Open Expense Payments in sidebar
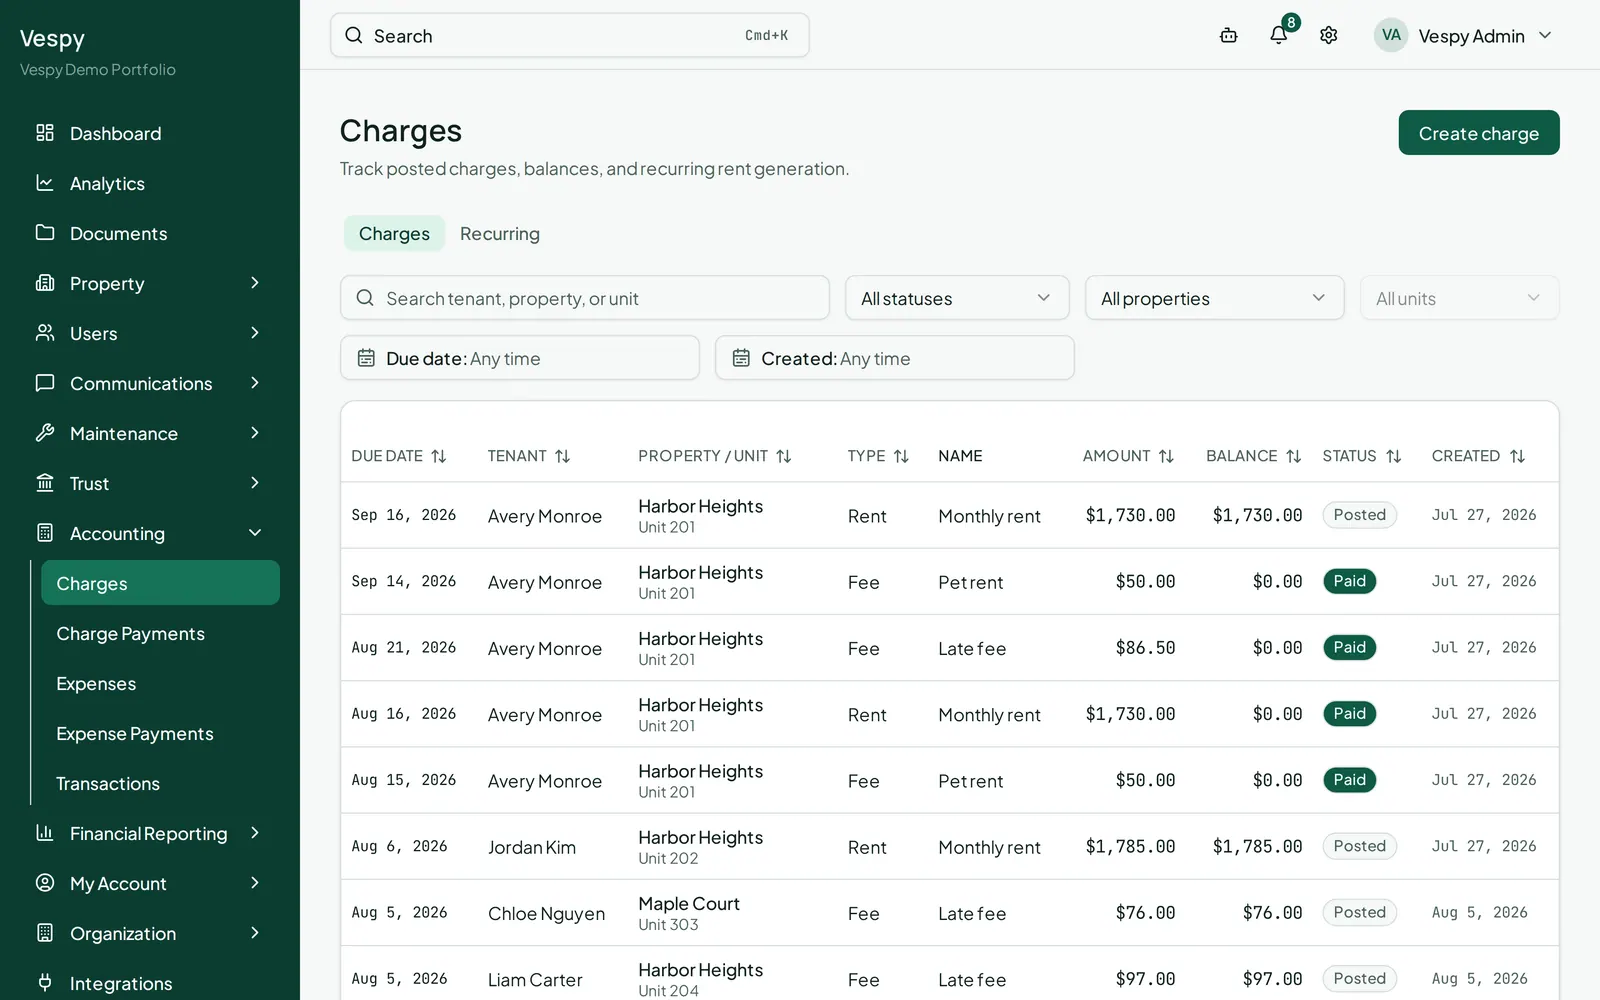1600x1000 pixels. click(160, 733)
